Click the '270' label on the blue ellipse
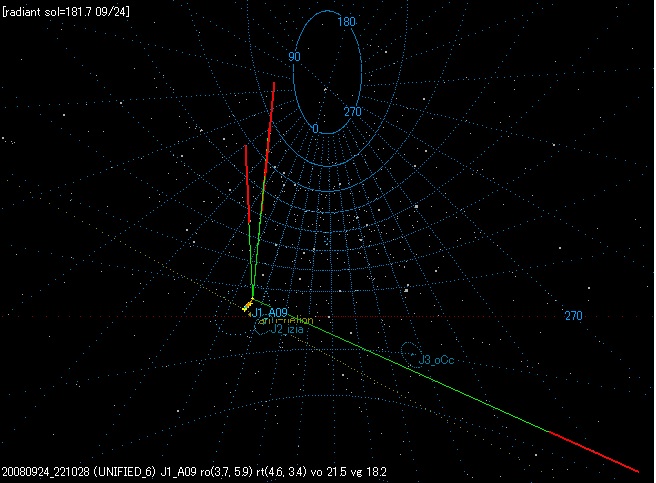The height and width of the screenshot is (483, 656). [x=352, y=112]
